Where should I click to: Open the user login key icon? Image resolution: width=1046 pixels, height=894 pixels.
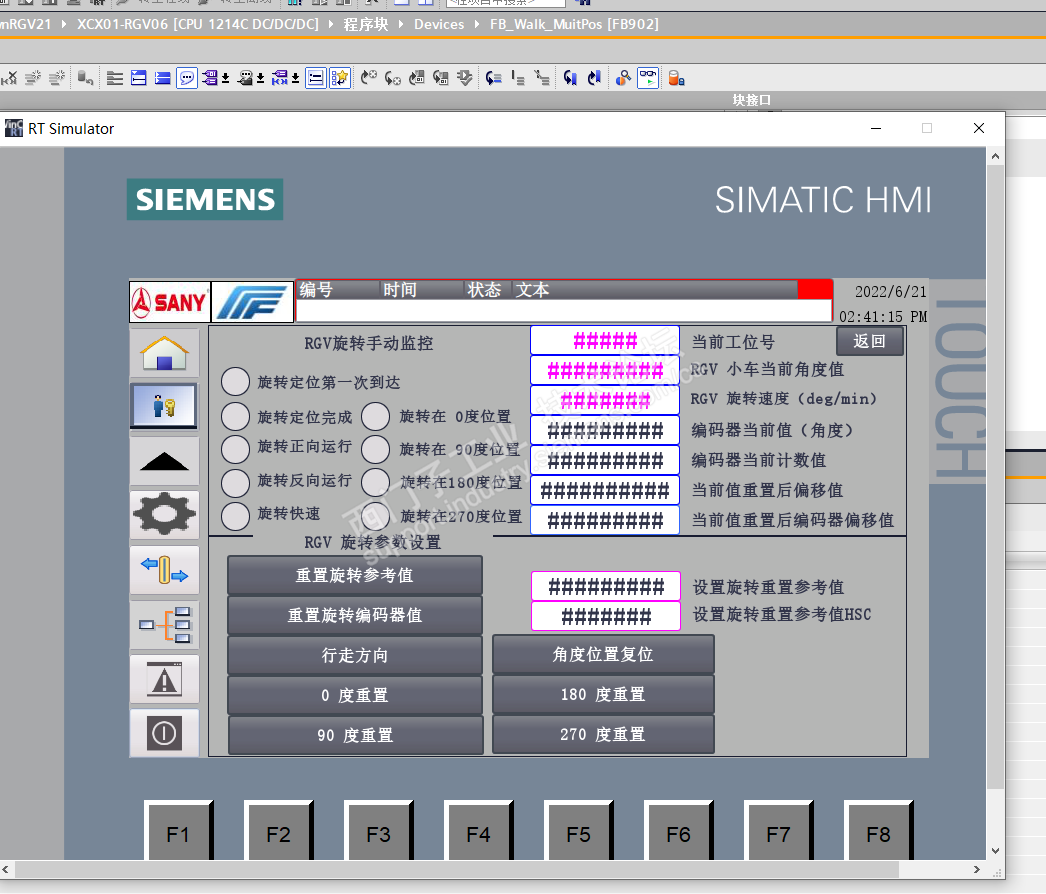[x=164, y=406]
